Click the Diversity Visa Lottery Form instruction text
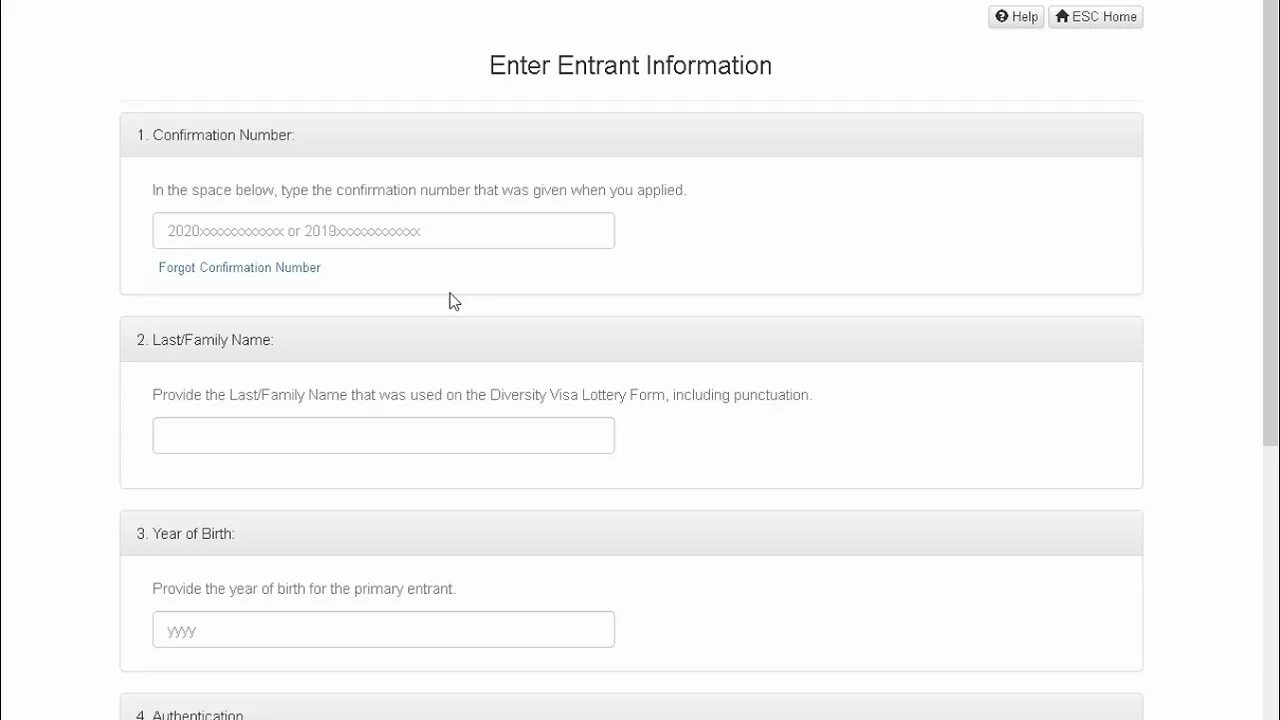Screen dimensions: 1280x720 [482, 395]
